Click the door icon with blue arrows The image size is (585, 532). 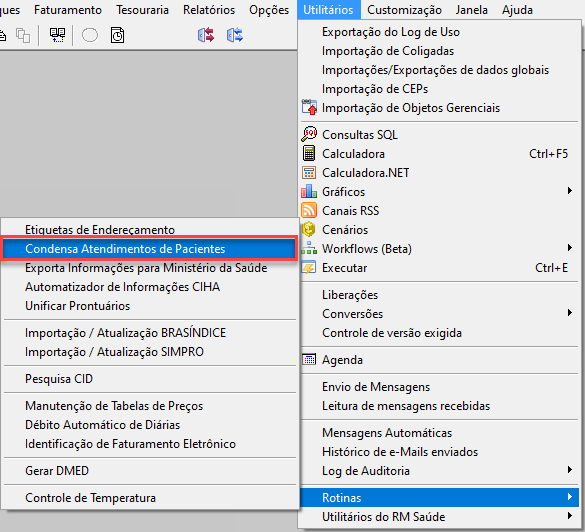(235, 35)
